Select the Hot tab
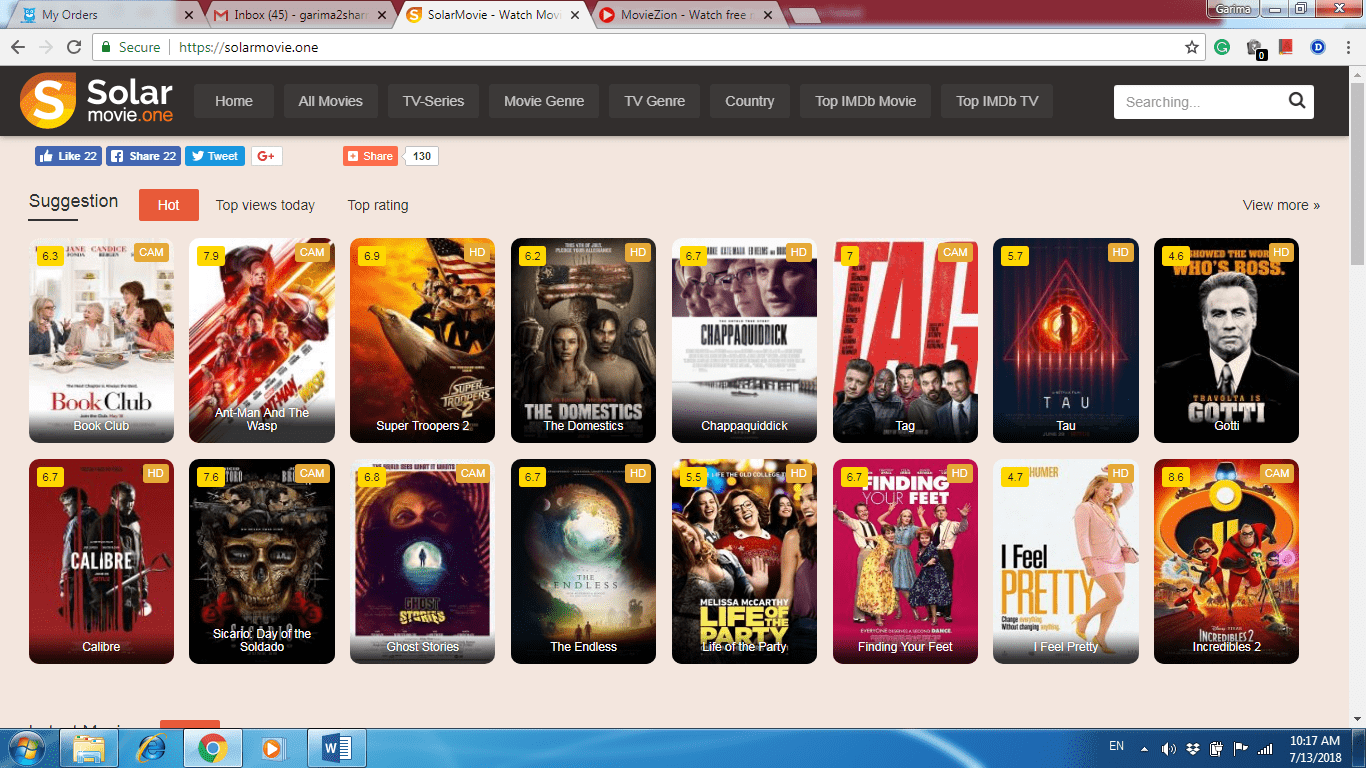The height and width of the screenshot is (768, 1366). click(x=169, y=205)
